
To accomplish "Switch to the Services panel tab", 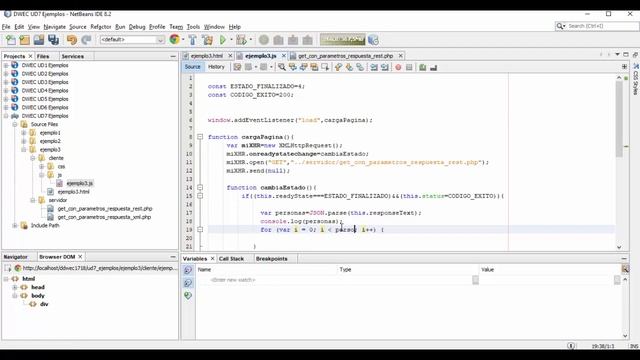I will [x=73, y=56].
